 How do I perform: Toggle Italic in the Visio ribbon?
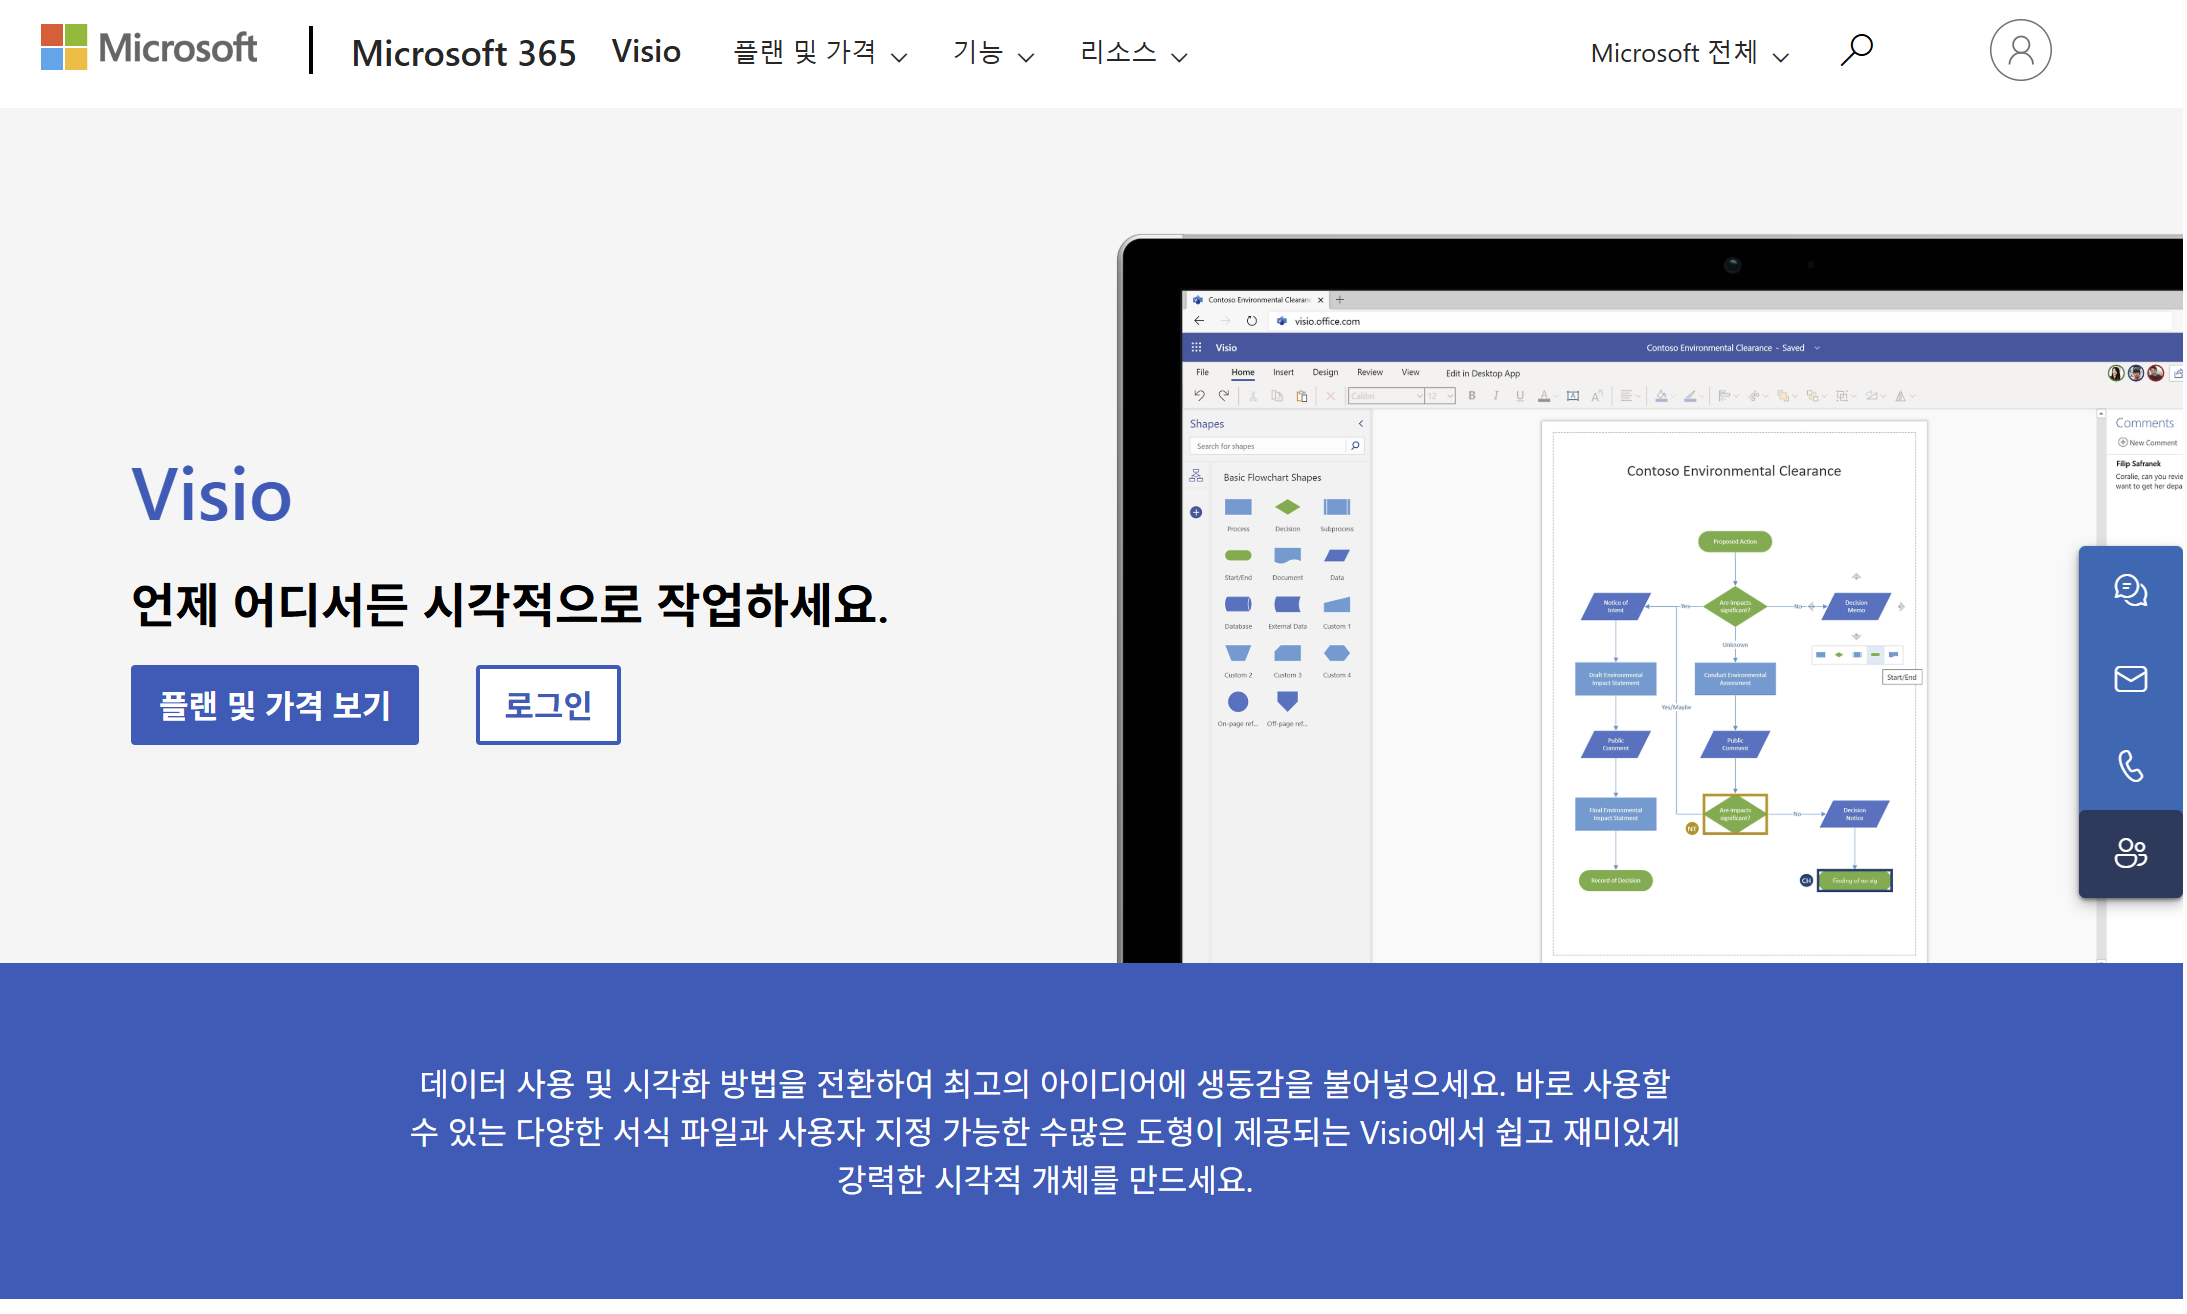(1495, 396)
